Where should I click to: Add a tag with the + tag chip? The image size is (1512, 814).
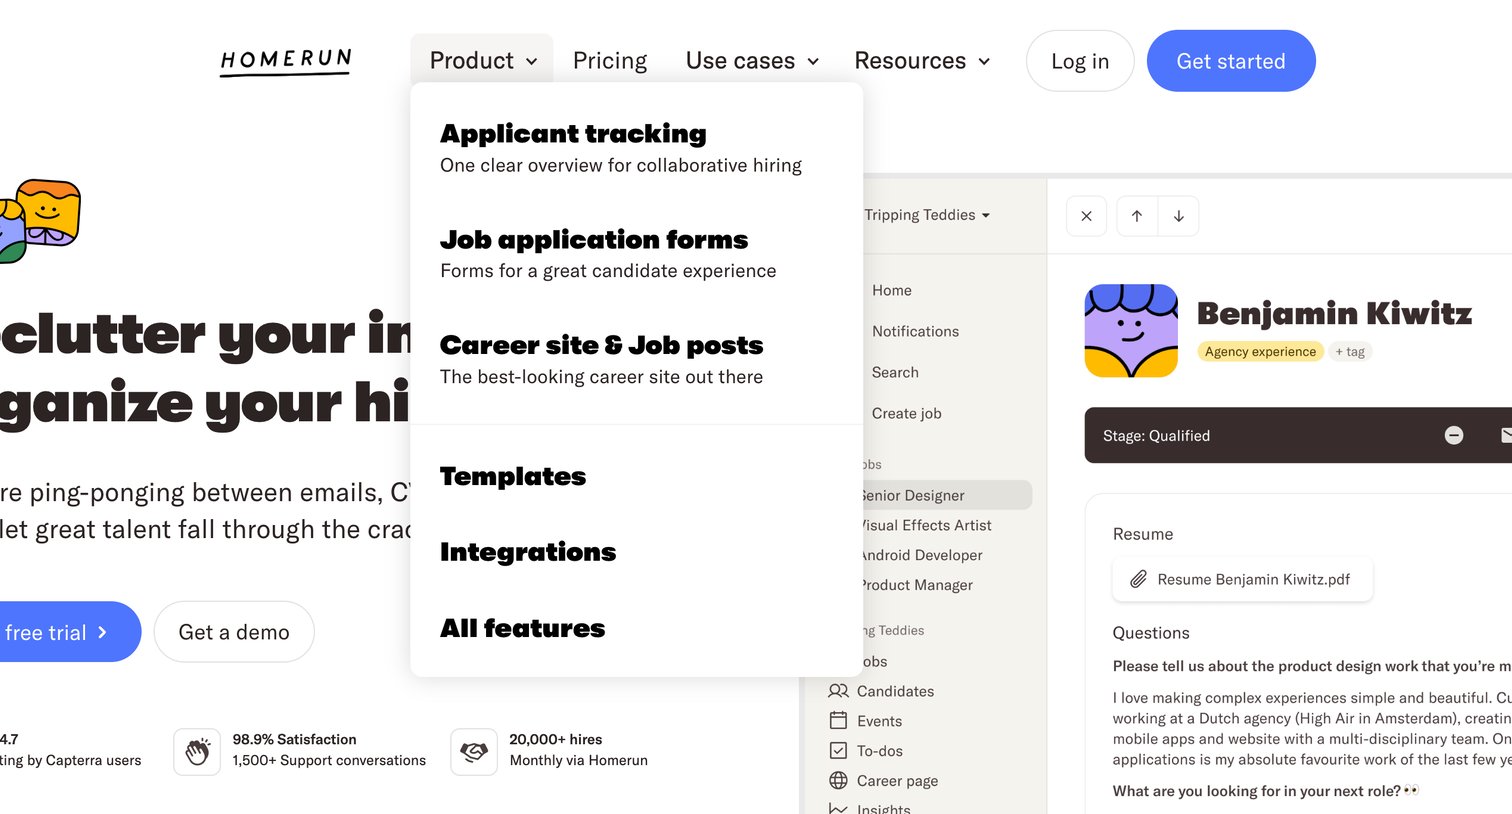[x=1350, y=351]
